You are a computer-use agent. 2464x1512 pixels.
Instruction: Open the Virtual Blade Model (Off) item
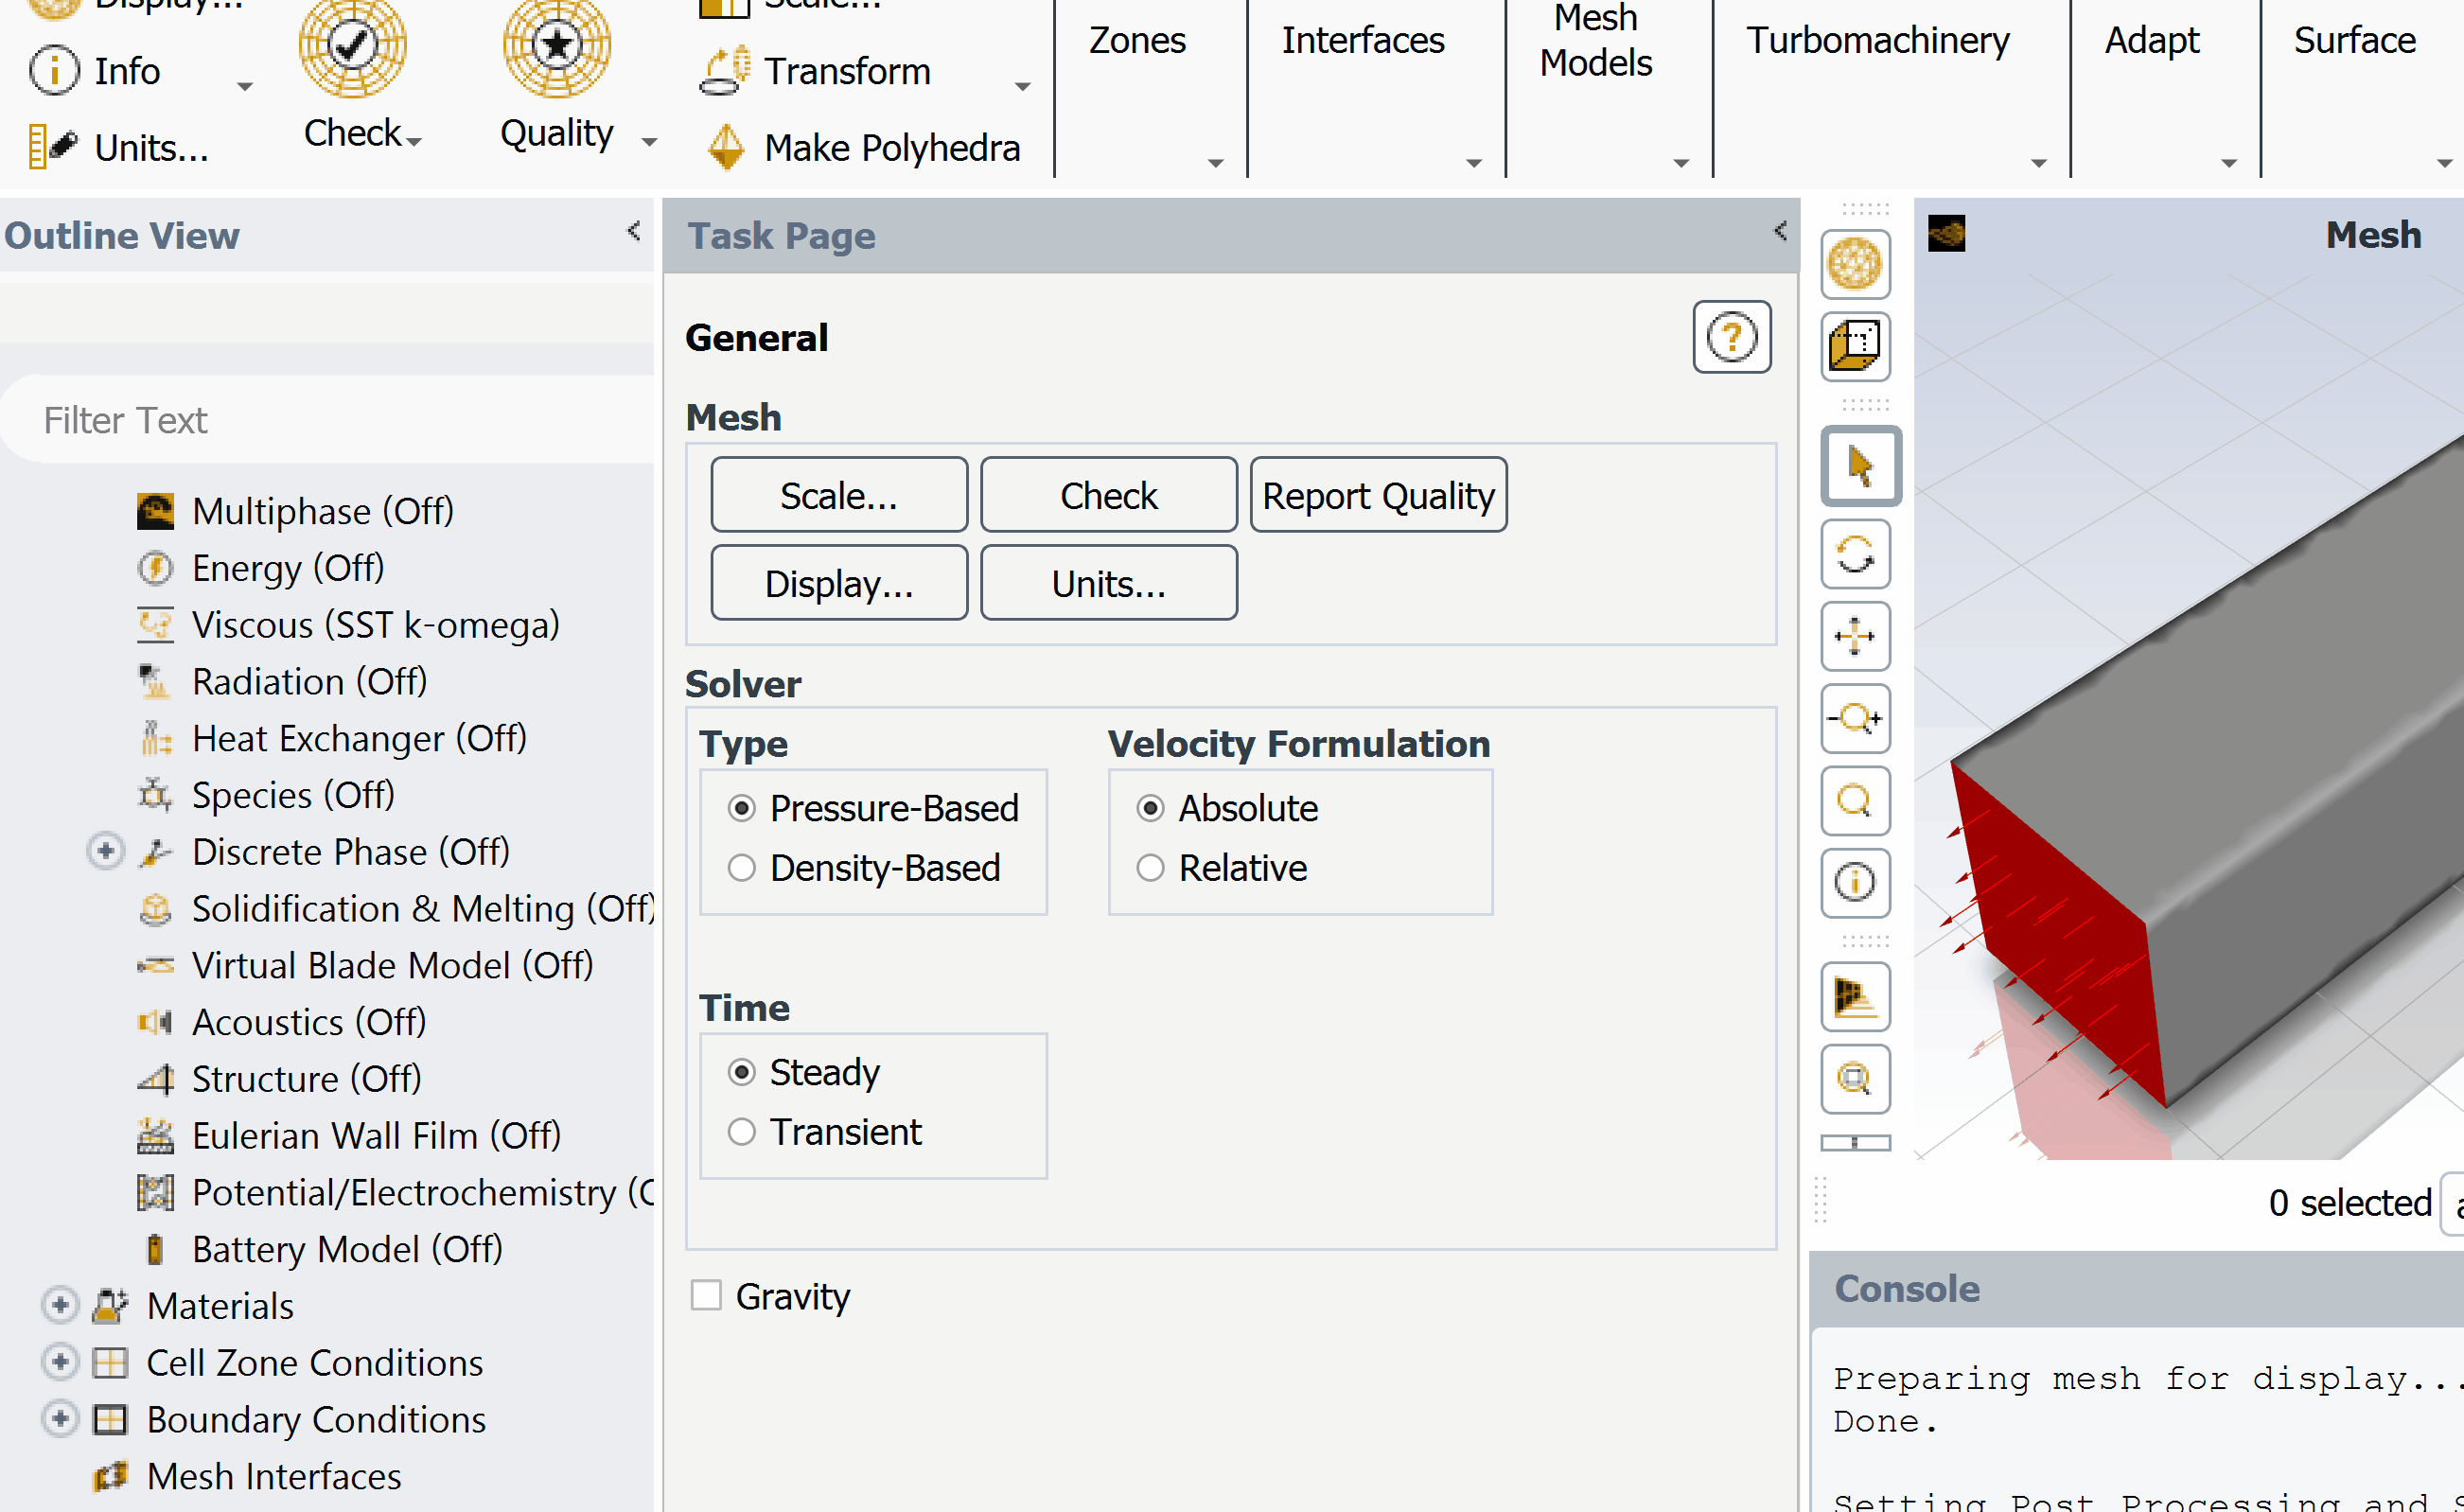pos(392,965)
